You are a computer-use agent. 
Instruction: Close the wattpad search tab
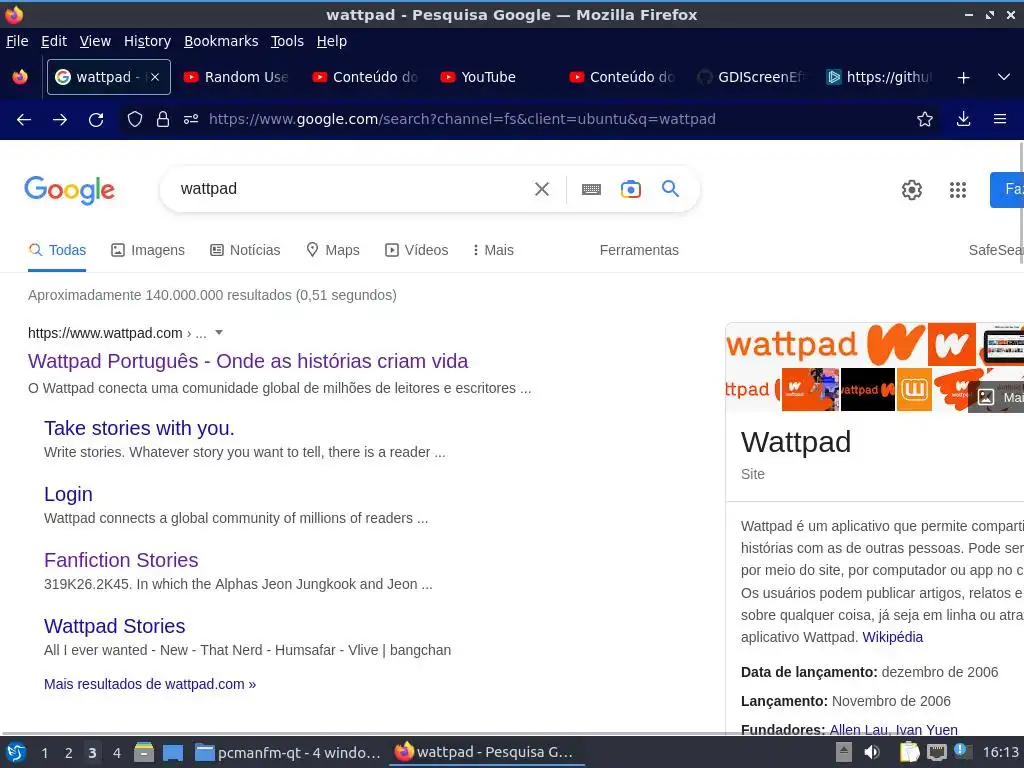(155, 77)
